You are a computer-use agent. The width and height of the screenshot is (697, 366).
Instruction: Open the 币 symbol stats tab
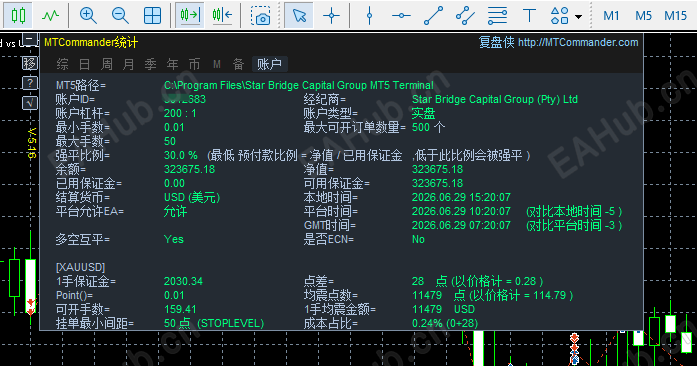coord(195,64)
